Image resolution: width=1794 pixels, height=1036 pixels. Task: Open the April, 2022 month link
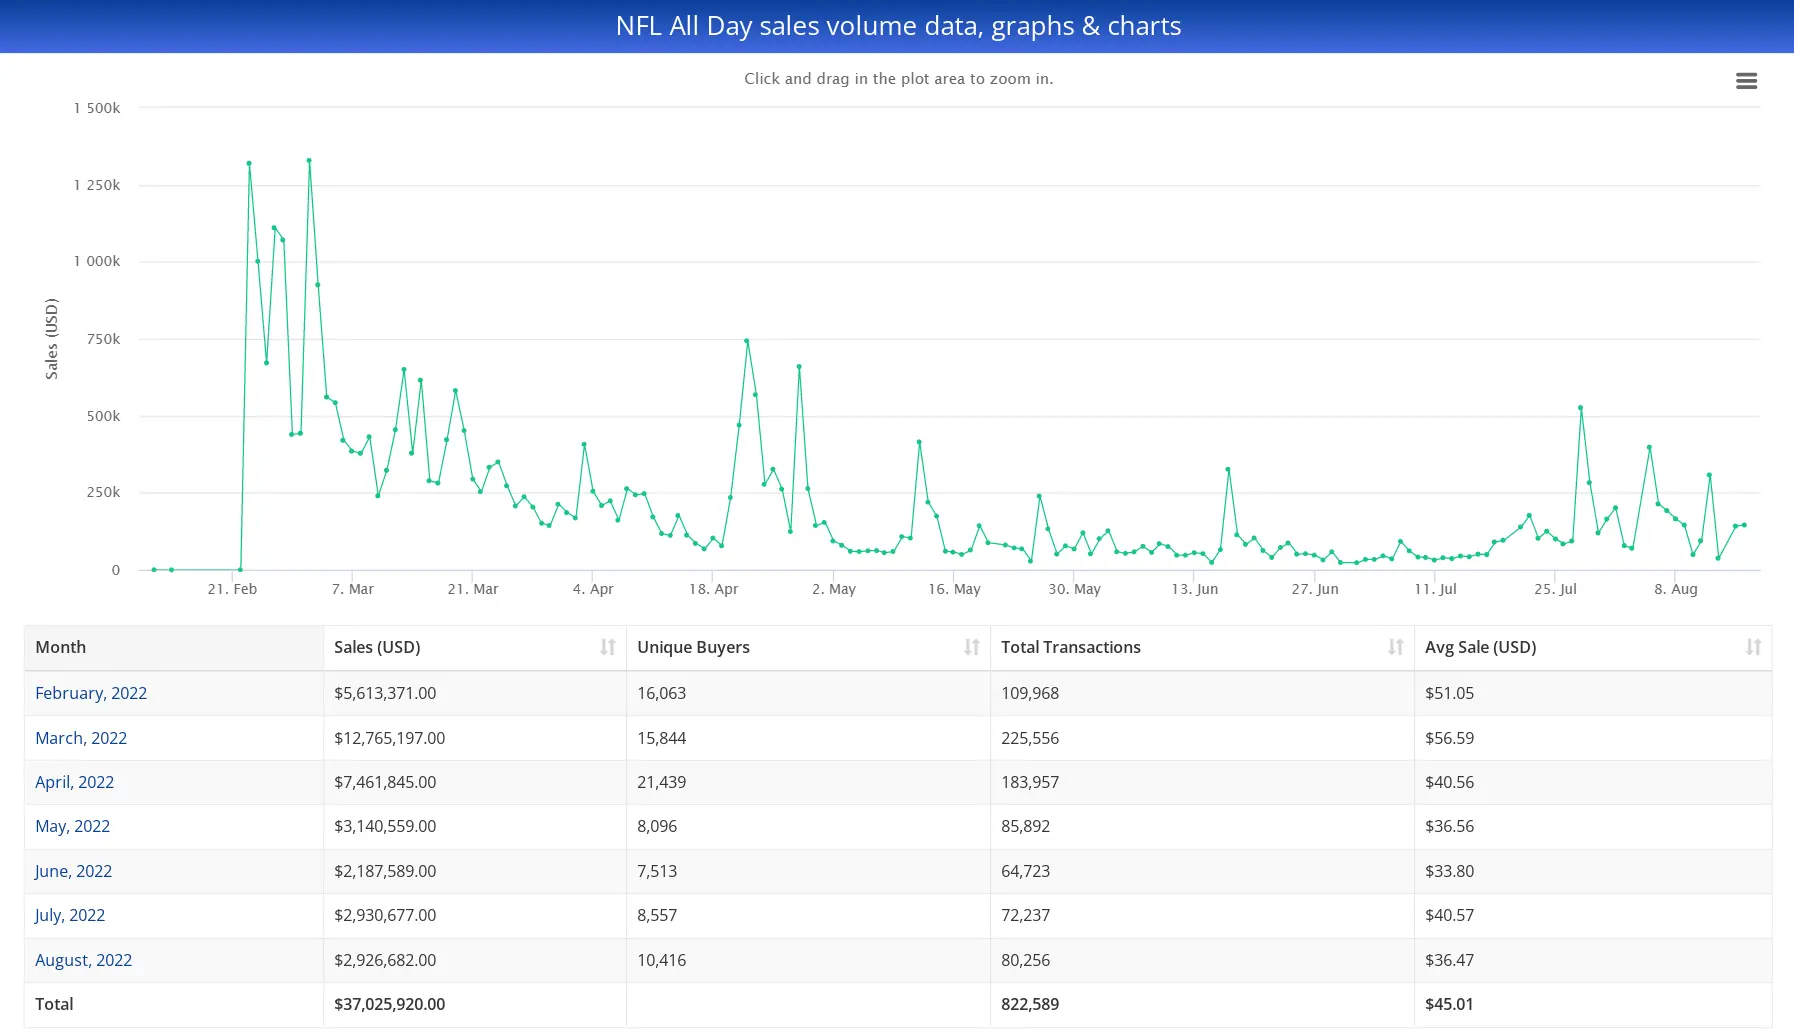click(74, 782)
